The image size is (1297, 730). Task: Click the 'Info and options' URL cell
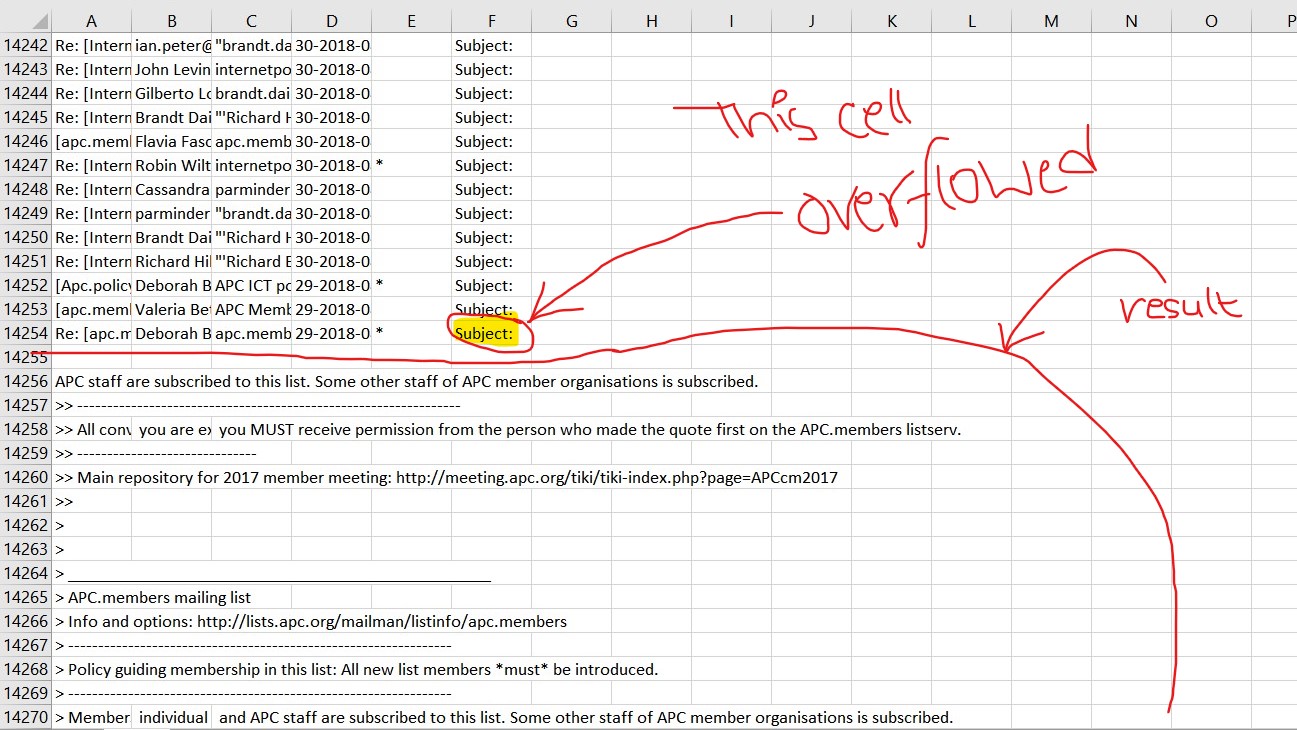(311, 621)
